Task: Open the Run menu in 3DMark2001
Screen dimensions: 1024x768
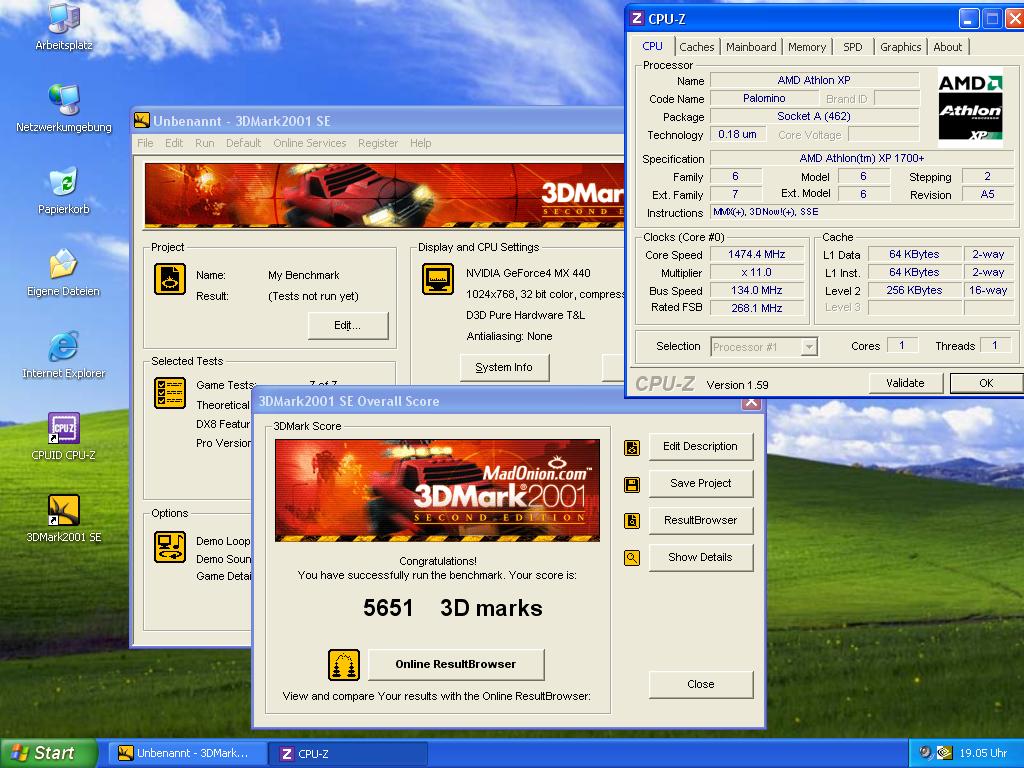Action: (x=205, y=143)
